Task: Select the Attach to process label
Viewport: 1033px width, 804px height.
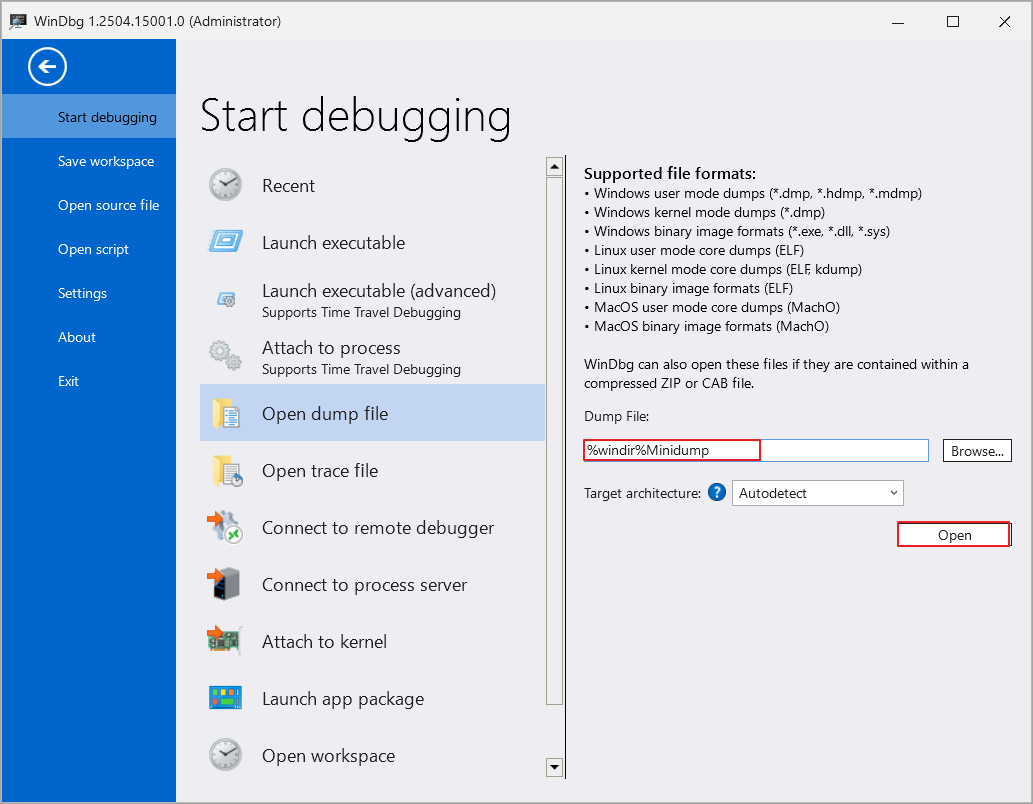Action: (x=331, y=348)
